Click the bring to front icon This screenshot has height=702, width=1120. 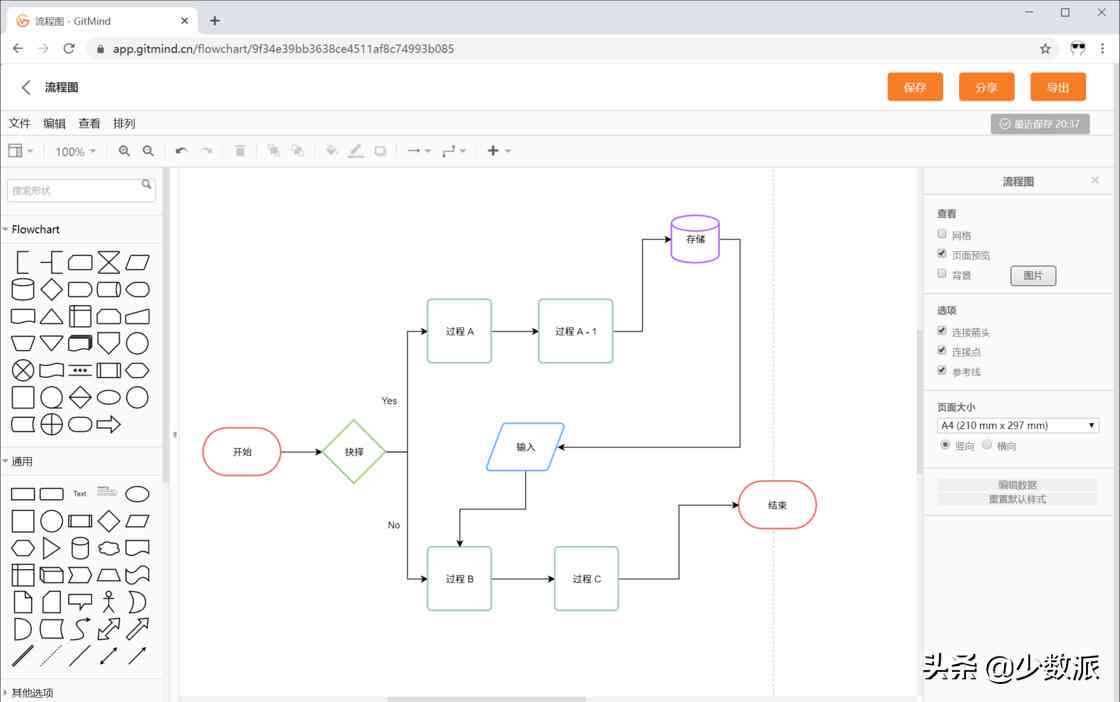273,151
